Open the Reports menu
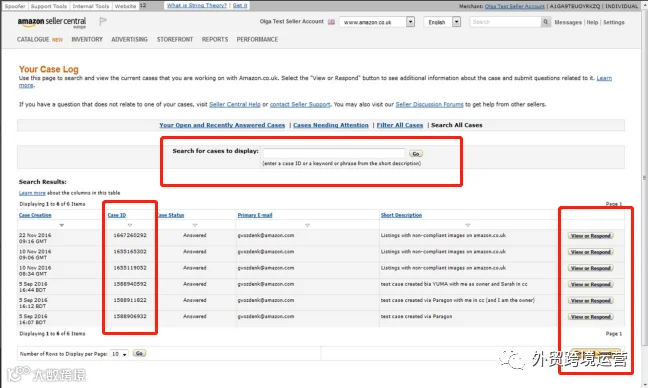Screen dimensions: 648x388 [x=215, y=39]
